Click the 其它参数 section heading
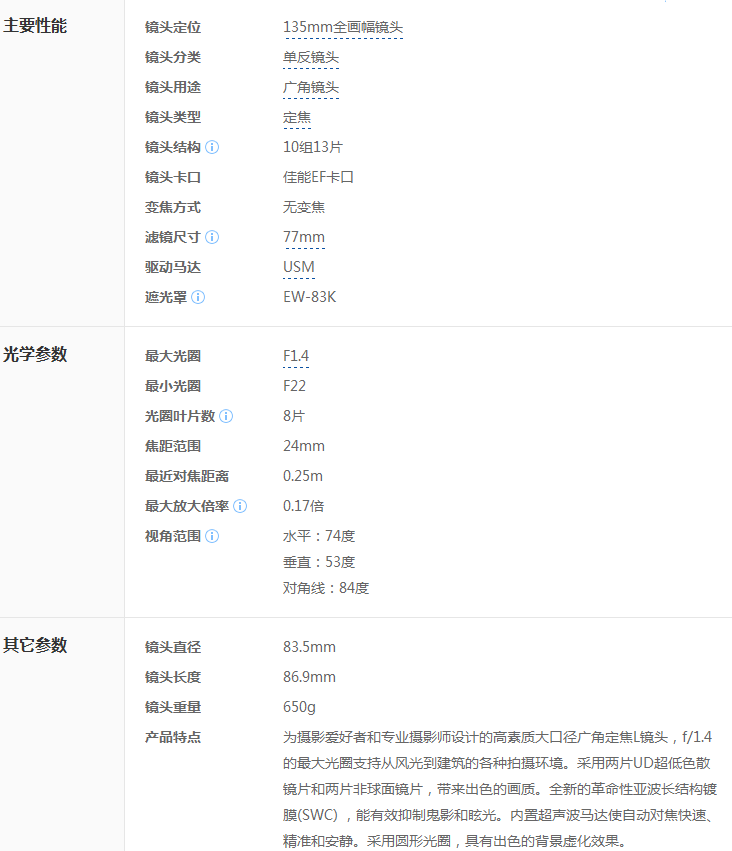The width and height of the screenshot is (732, 851). [x=35, y=645]
